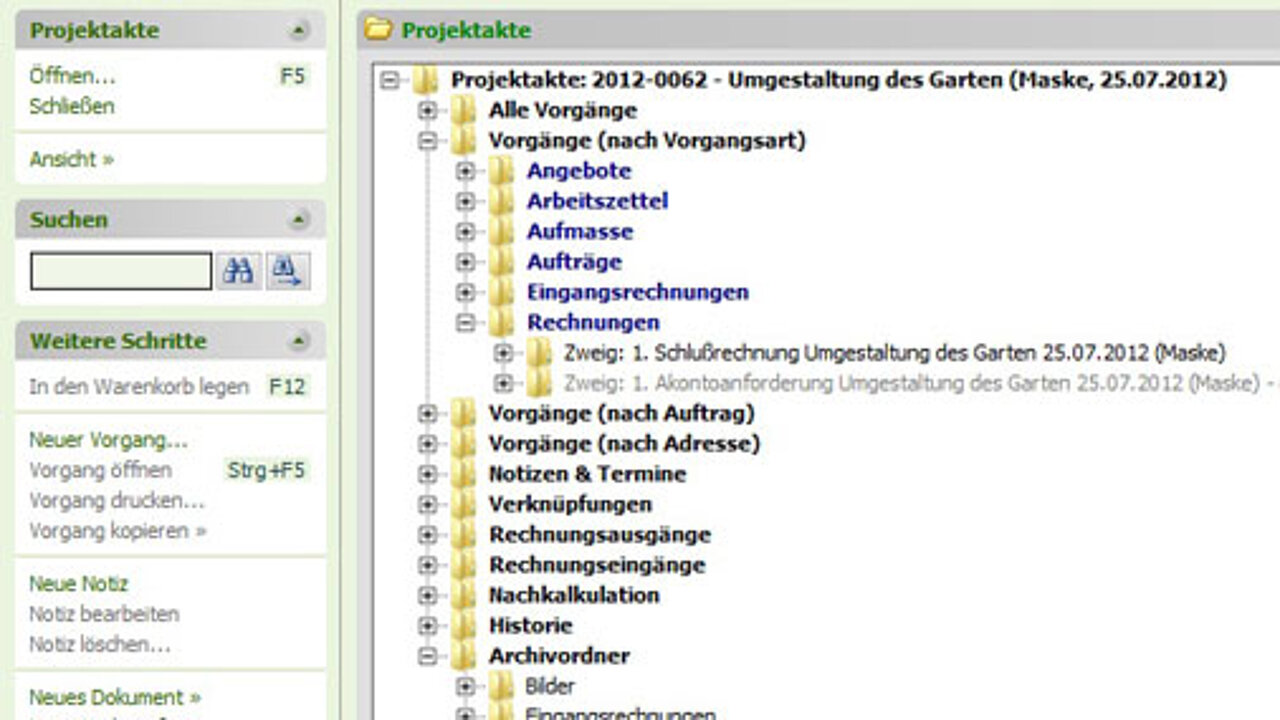Screen dimensions: 1280x720
Task: Expand the Schlußrechnung Zweig node
Action: 503,353
